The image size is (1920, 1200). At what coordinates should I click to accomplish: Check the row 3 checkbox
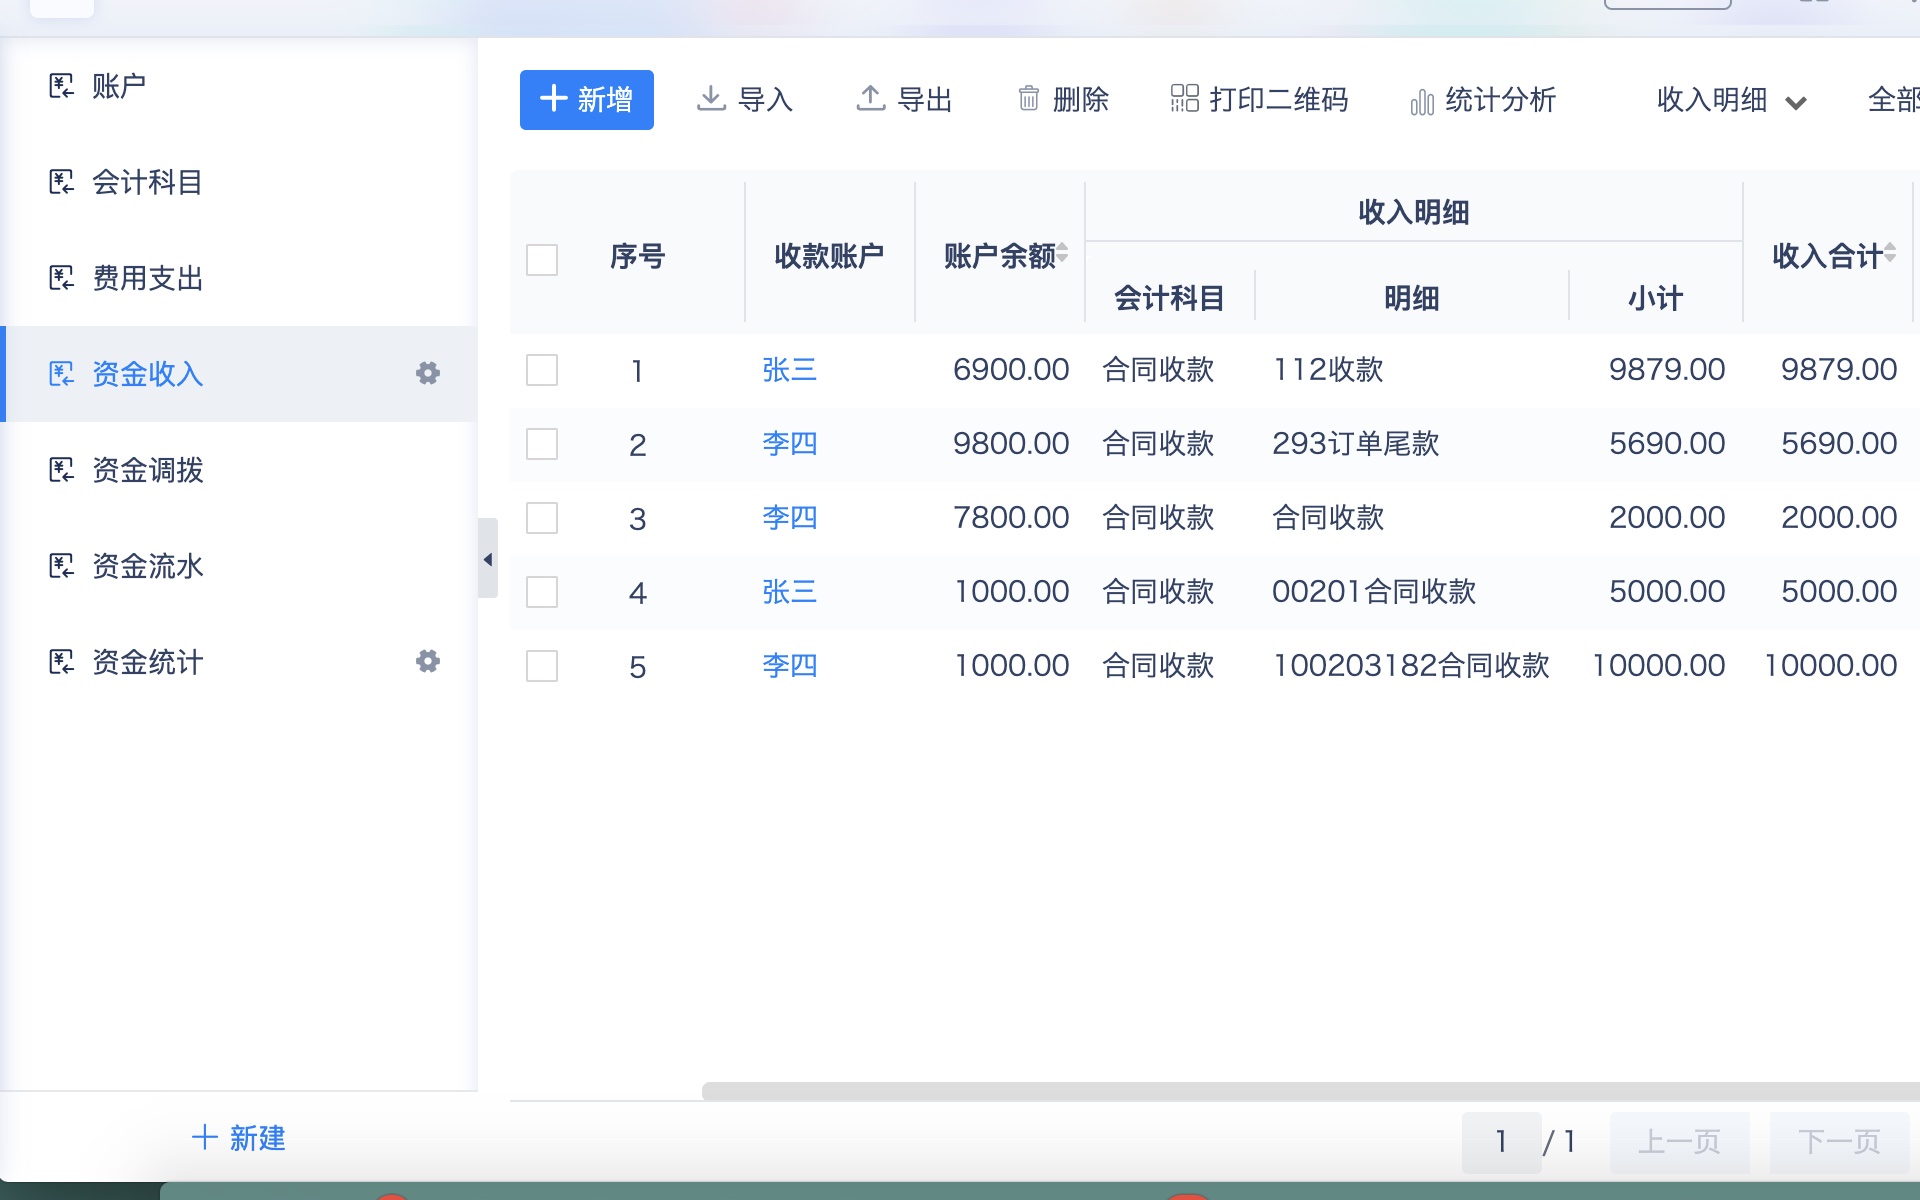(542, 518)
